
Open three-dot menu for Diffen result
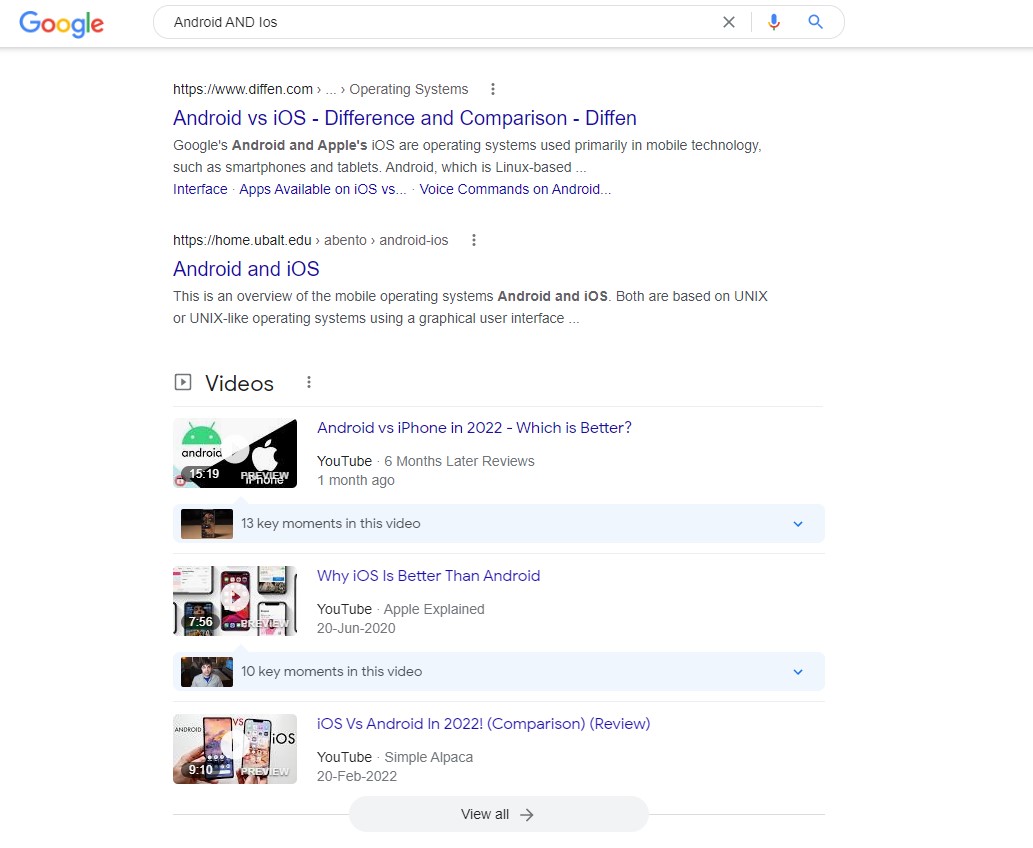click(493, 89)
